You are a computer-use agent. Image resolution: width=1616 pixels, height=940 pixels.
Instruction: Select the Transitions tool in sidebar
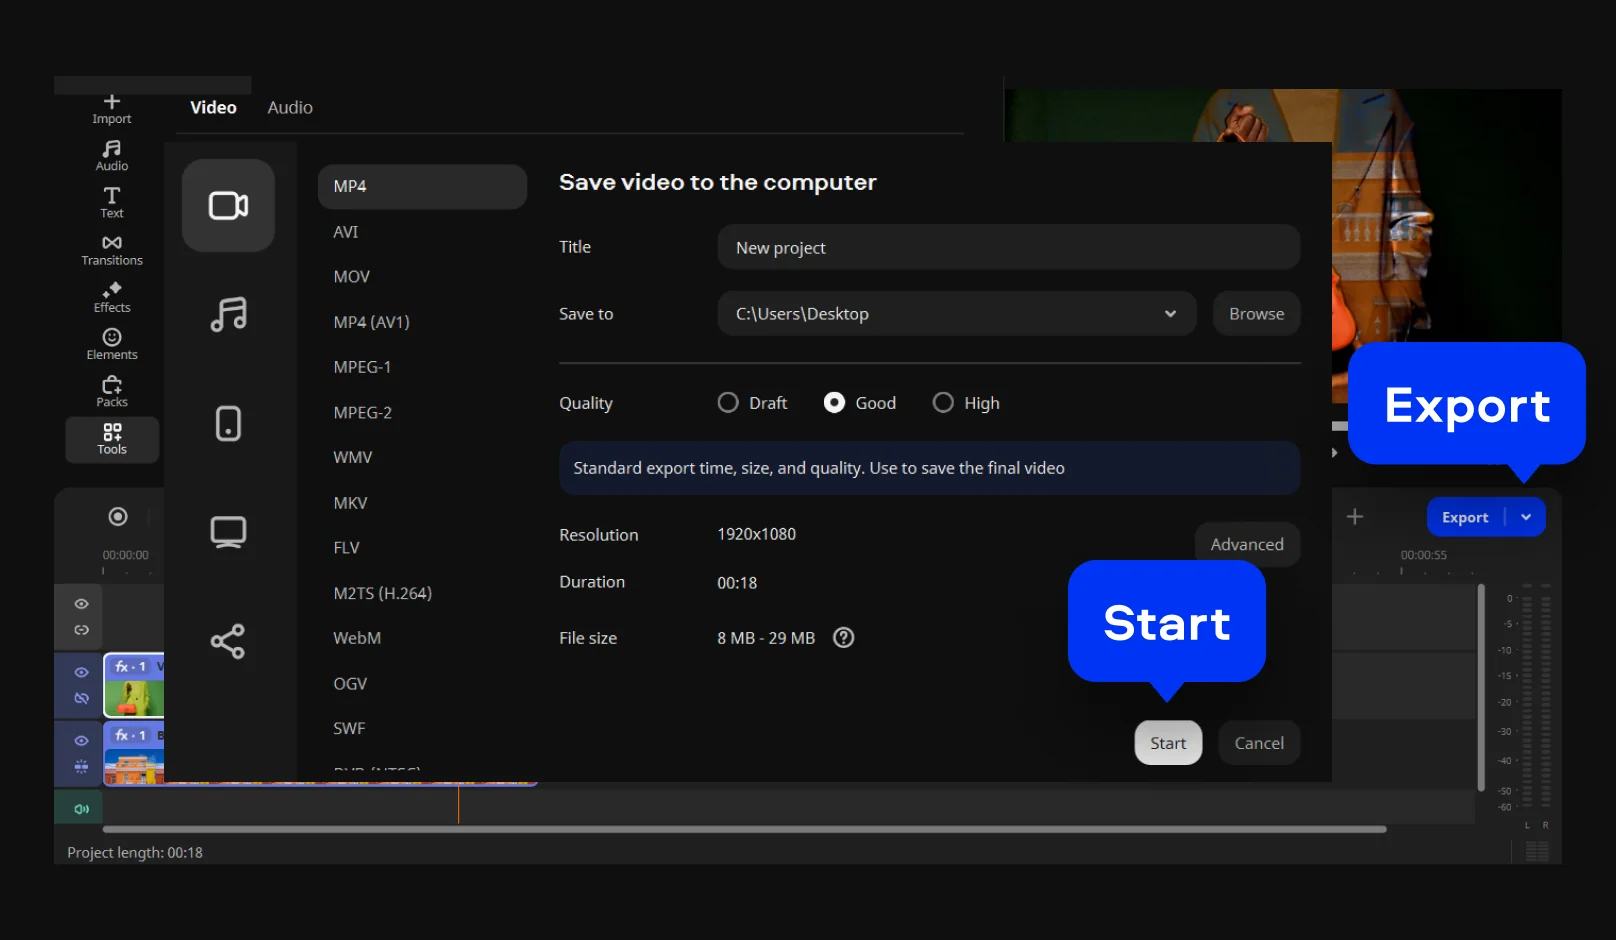coord(112,250)
